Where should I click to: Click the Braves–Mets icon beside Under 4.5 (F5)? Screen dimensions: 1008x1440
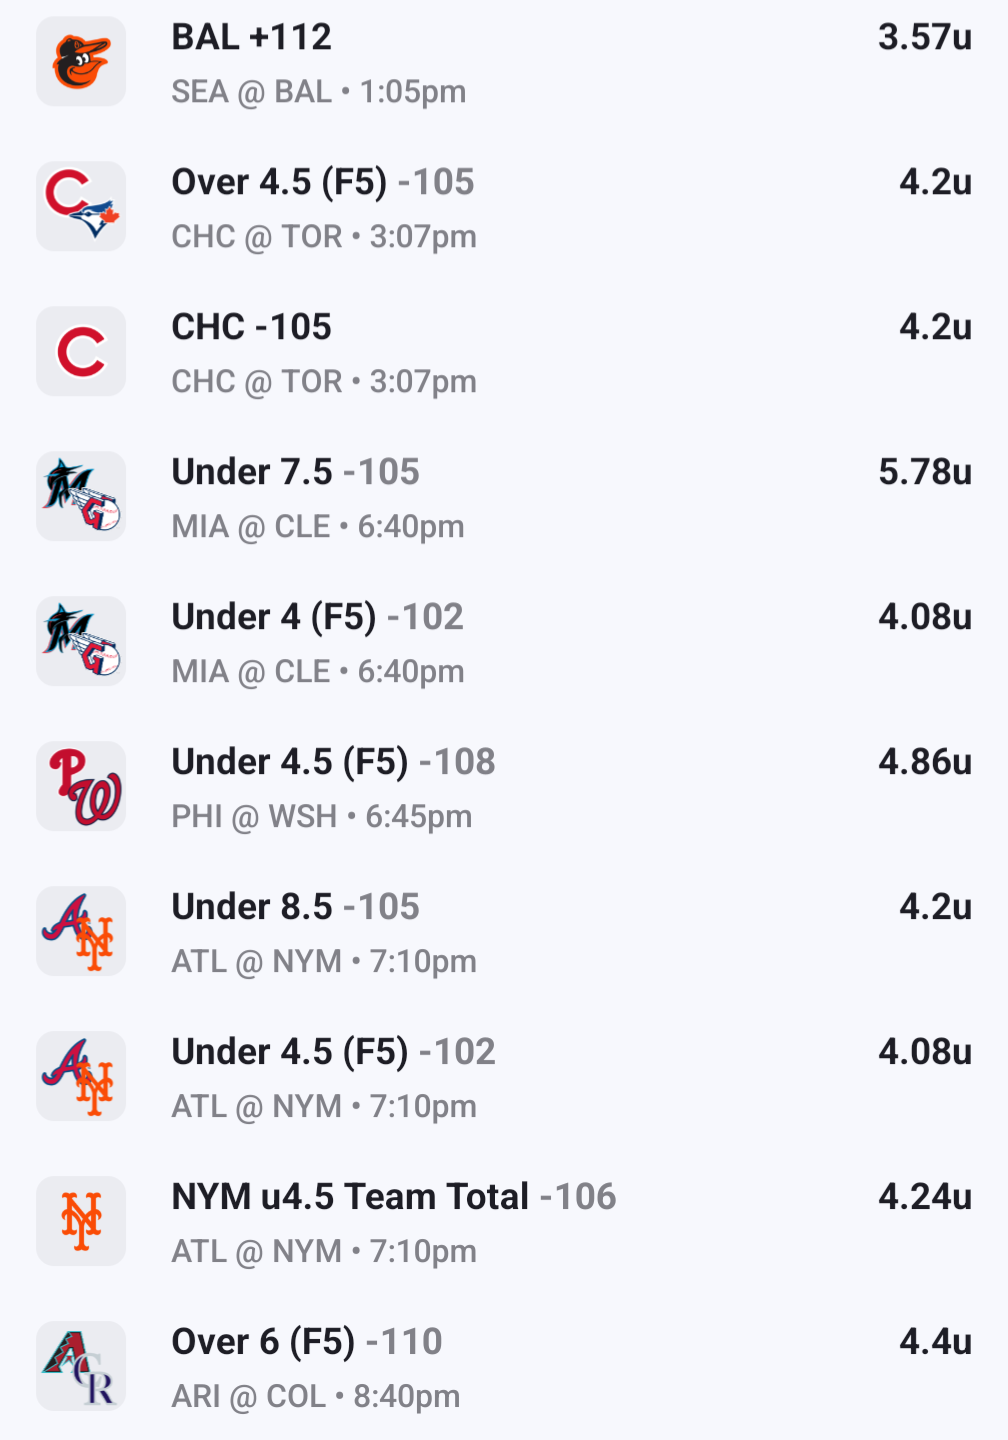click(x=81, y=1077)
